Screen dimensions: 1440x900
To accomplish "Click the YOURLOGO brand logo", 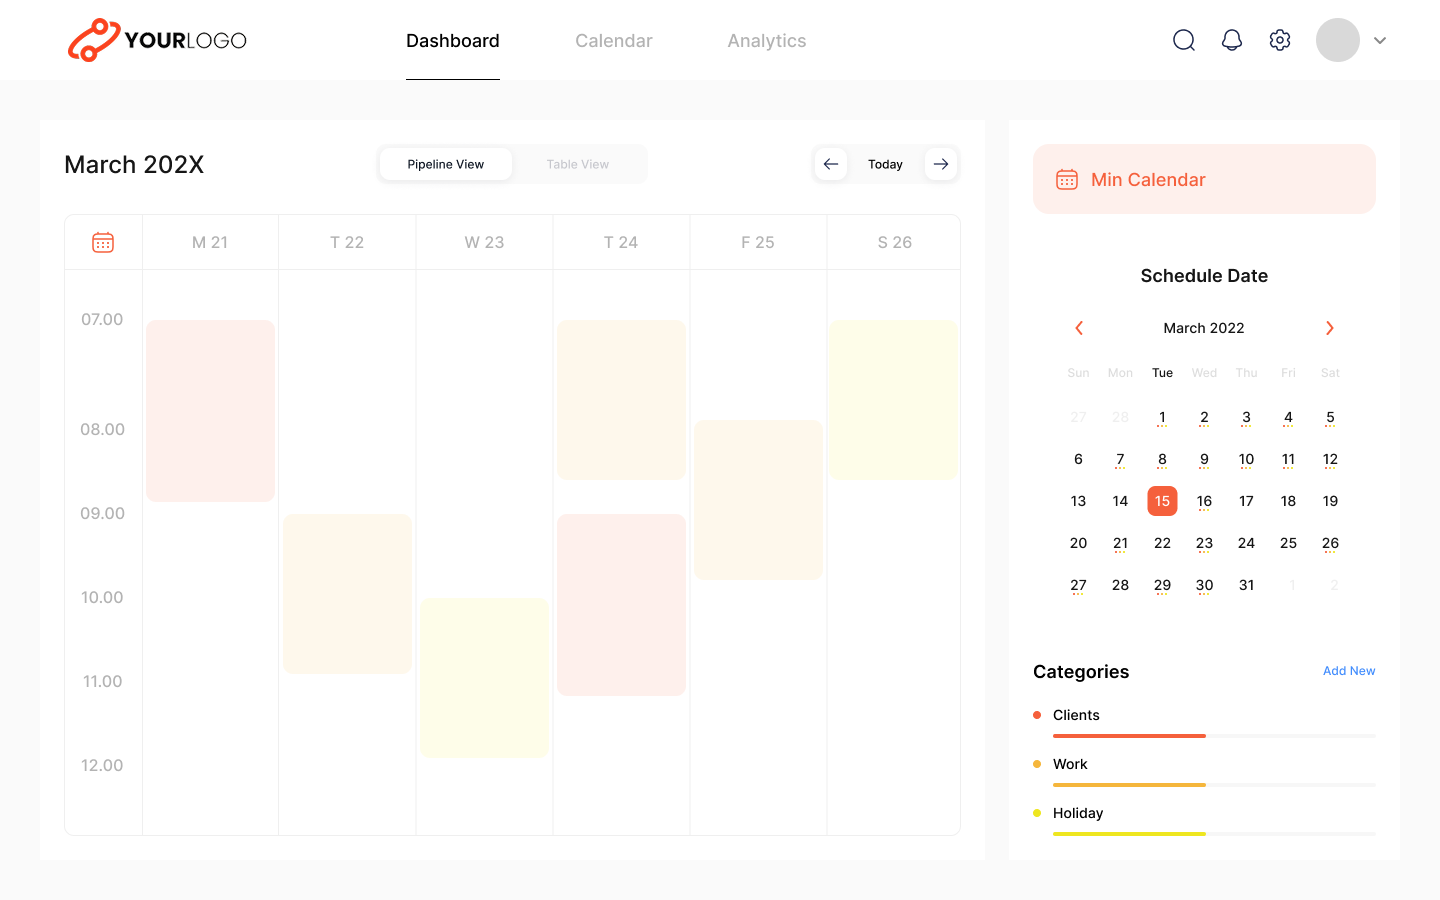I will 157,40.
